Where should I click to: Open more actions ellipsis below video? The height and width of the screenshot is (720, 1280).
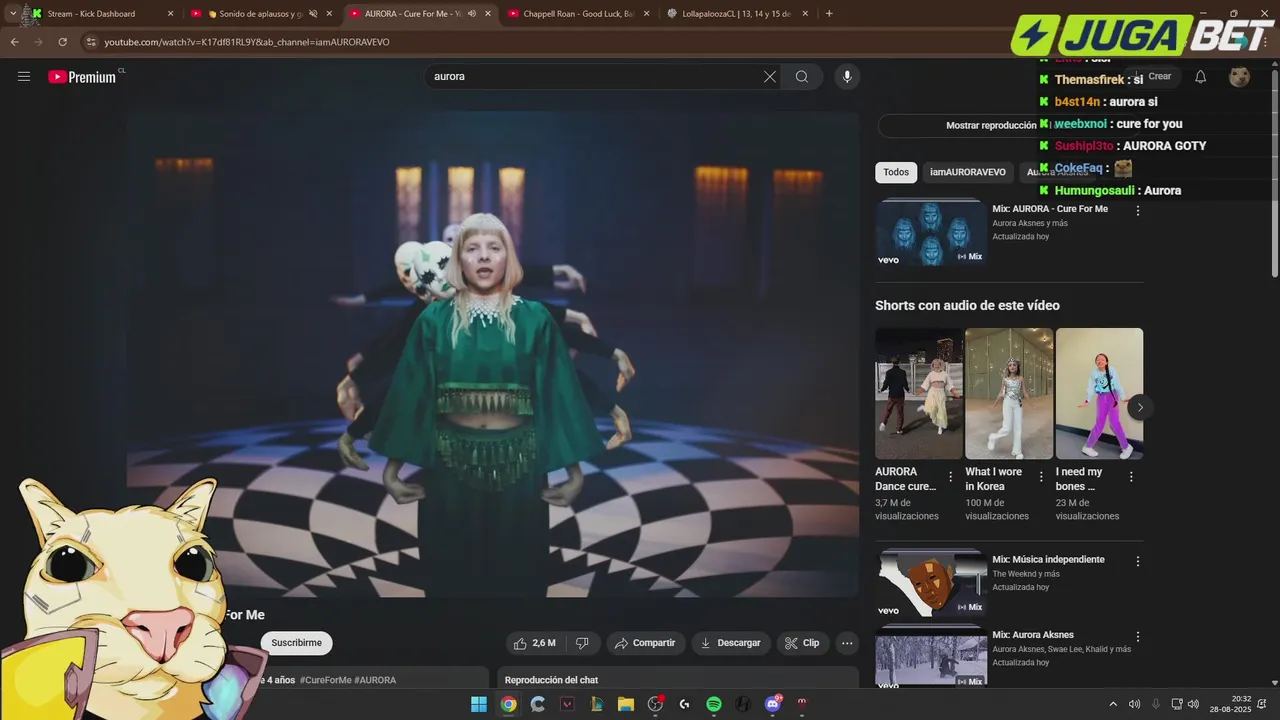[847, 643]
